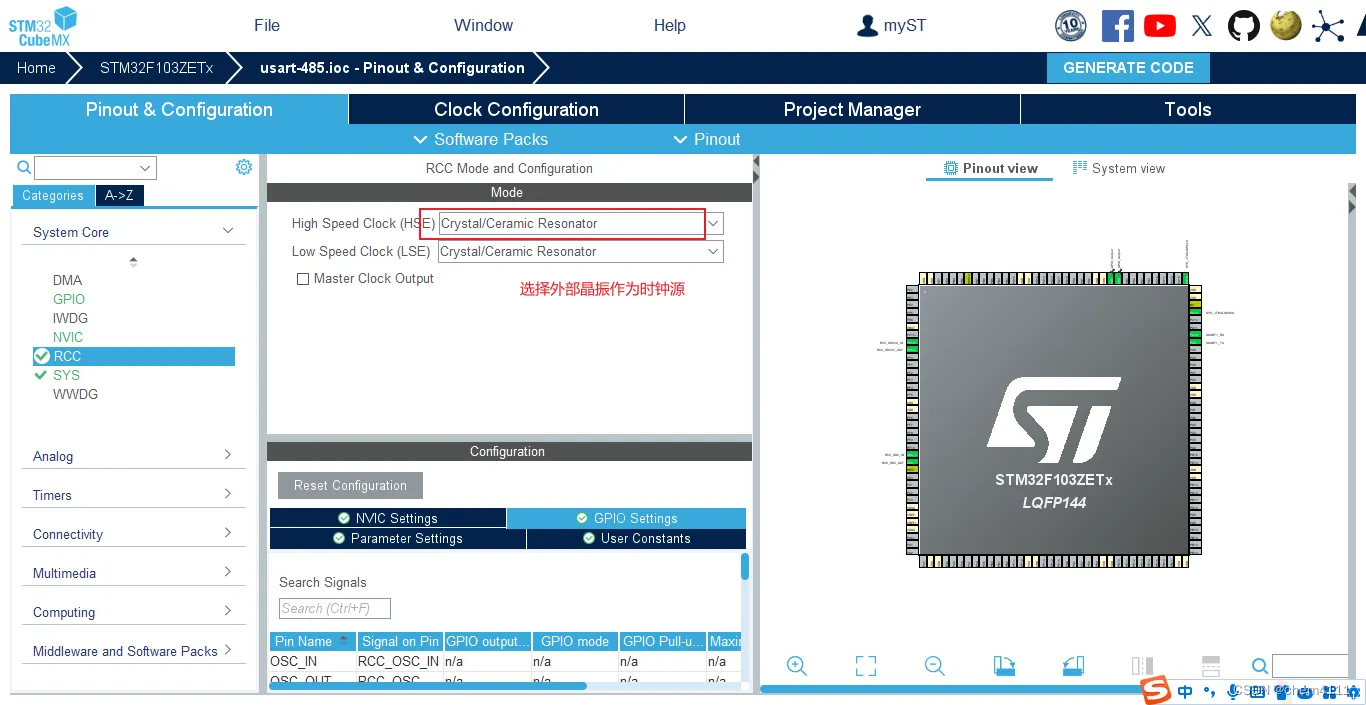Screen dimensions: 1366x705
Task: Click GENERATE CODE button
Action: [1128, 68]
